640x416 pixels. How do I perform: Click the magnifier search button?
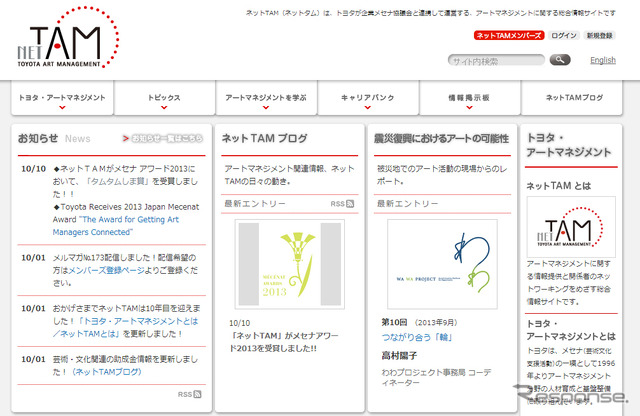[560, 60]
